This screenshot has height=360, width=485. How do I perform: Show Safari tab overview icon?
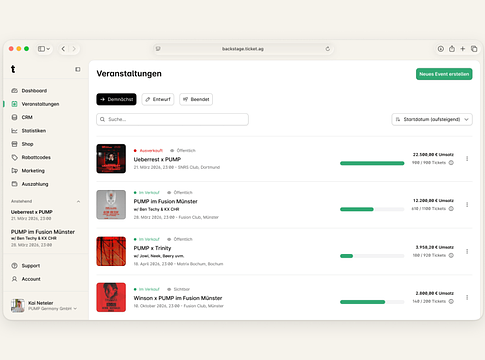474,49
